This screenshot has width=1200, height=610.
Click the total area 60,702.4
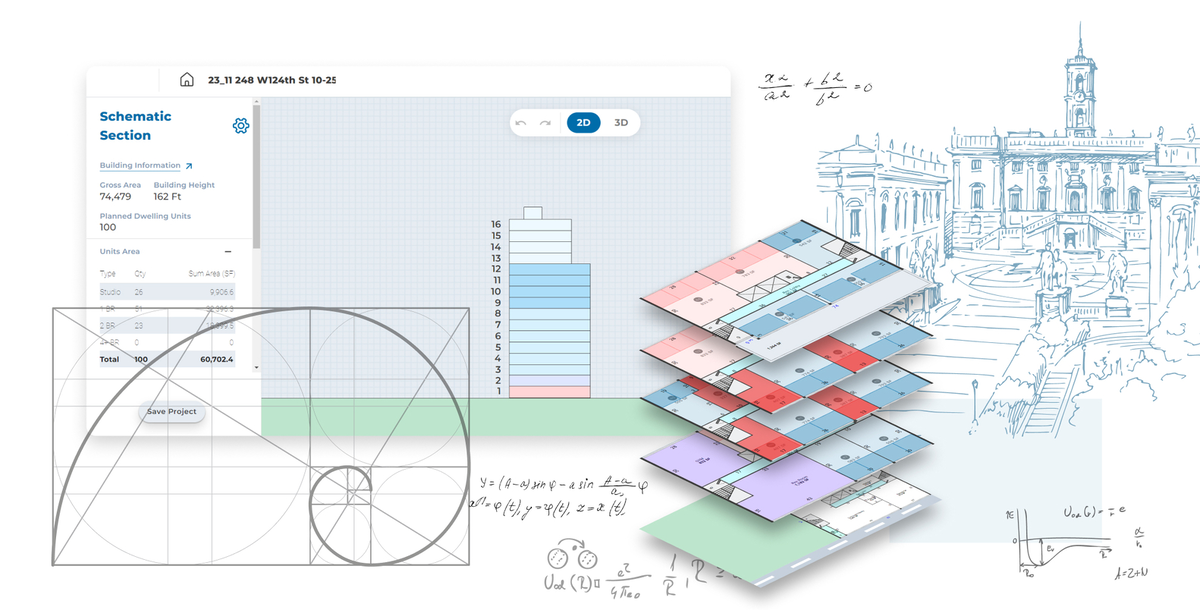point(216,359)
